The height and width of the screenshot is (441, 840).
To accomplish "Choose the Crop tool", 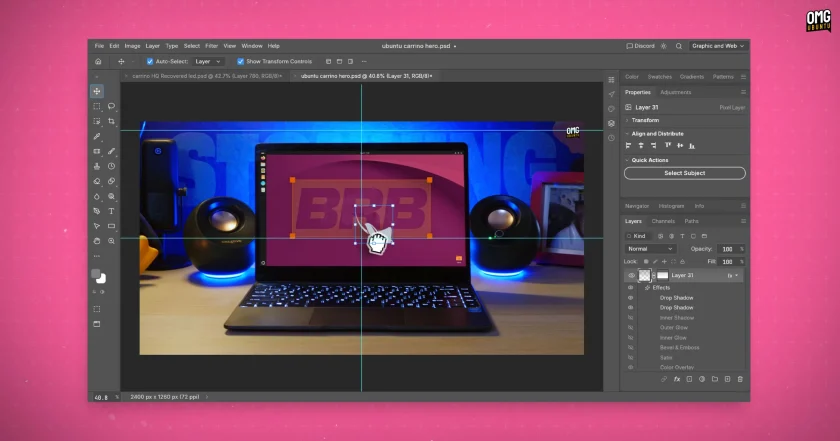I will click(x=111, y=121).
